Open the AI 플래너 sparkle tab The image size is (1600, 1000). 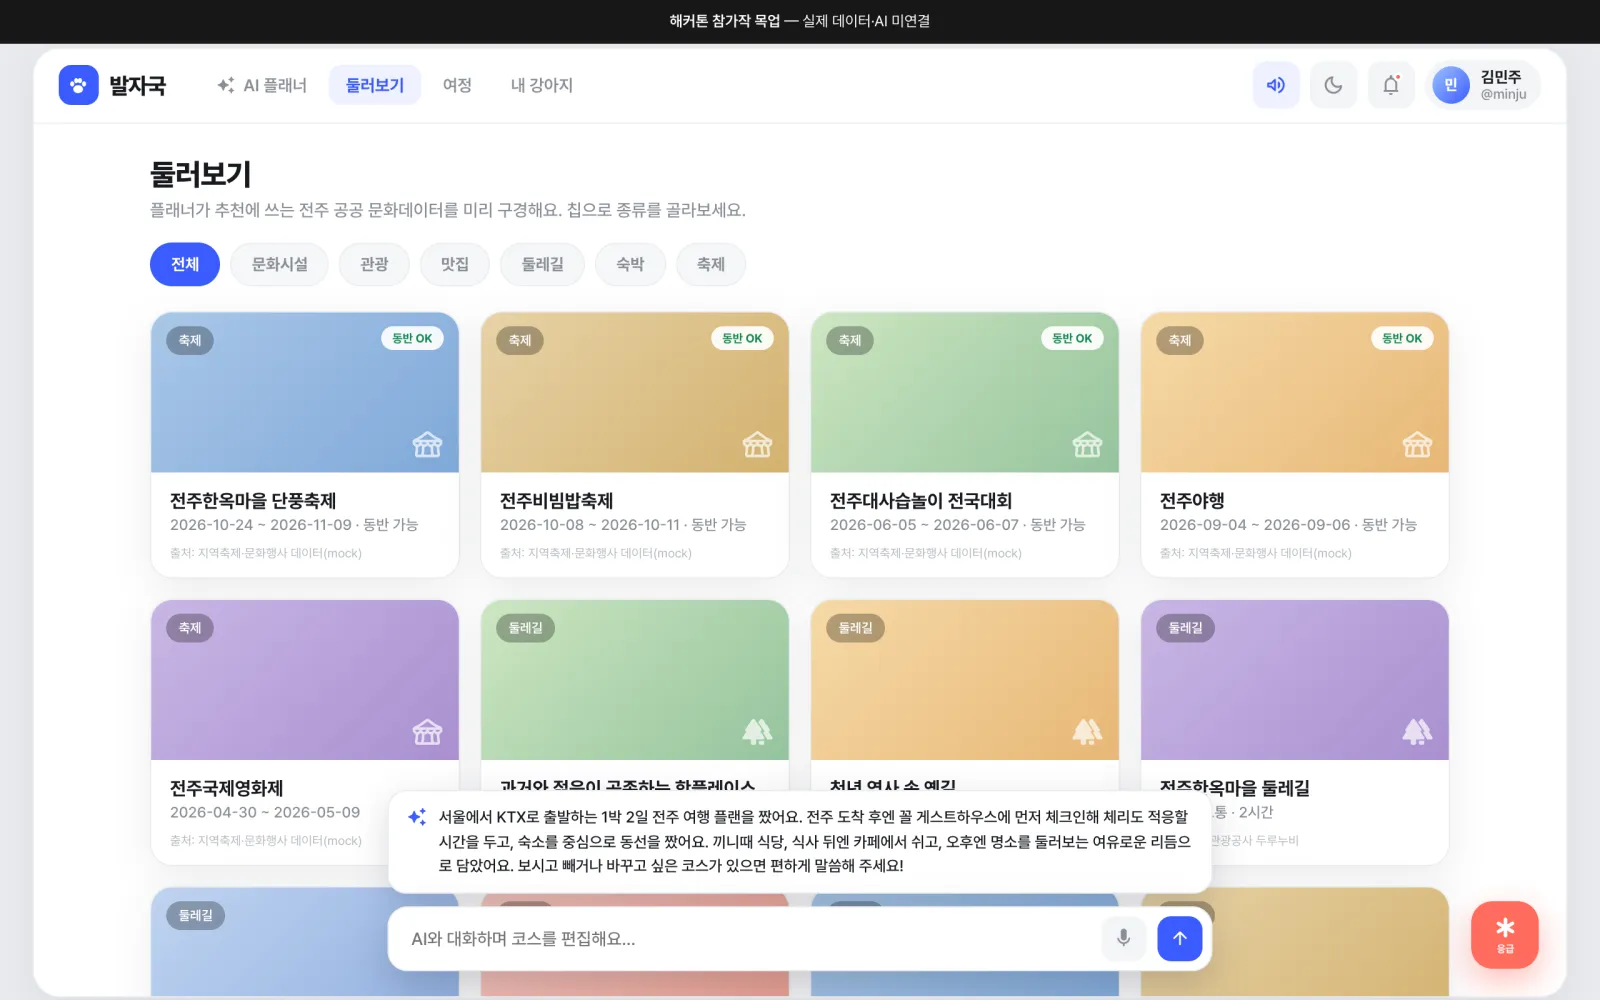pos(262,85)
